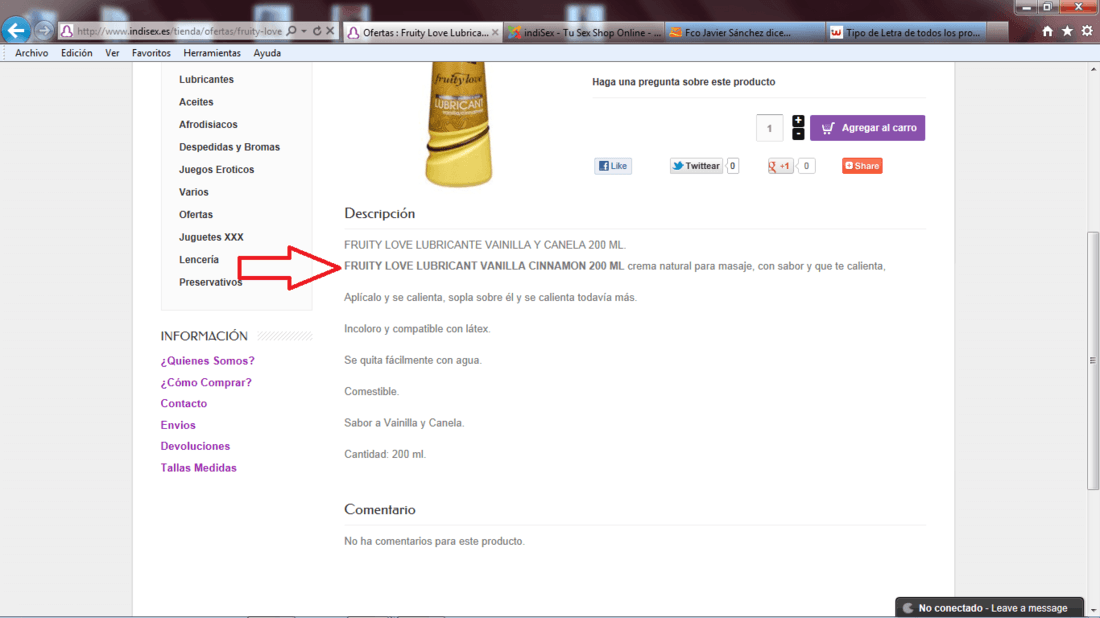Open ¿Cómo Comprar? info link

coord(206,382)
